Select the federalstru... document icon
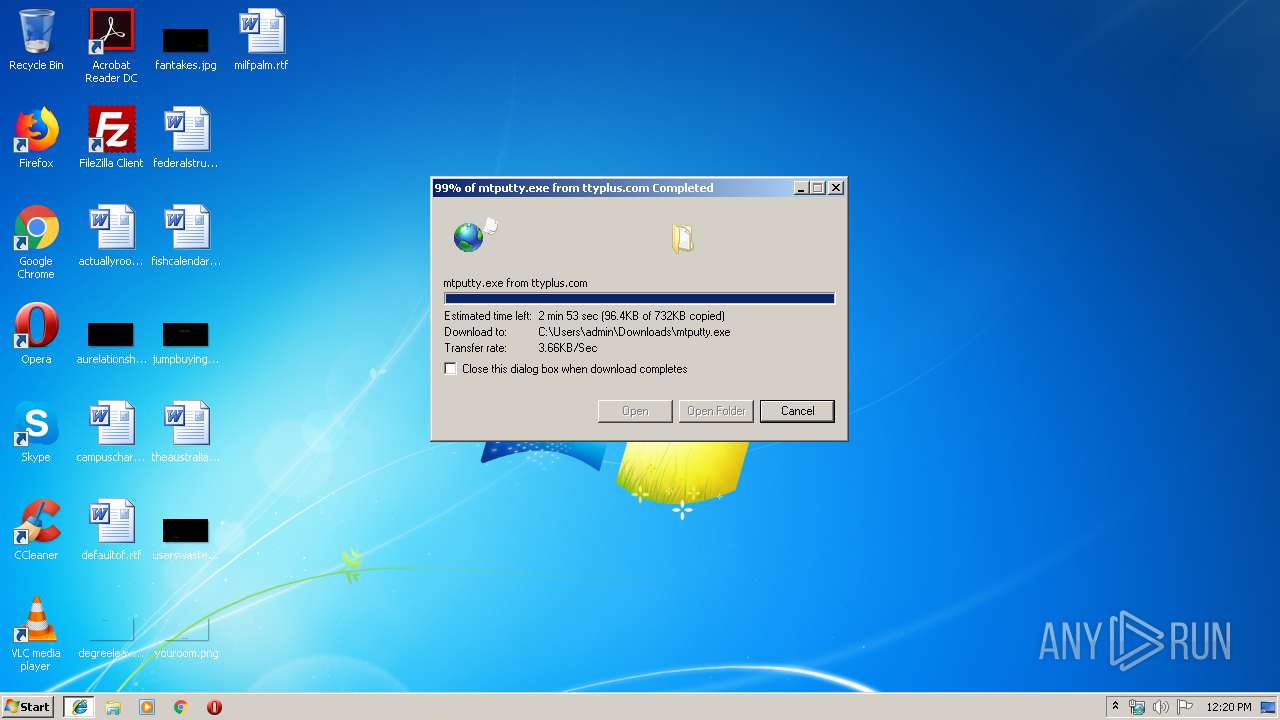1280x720 pixels. [186, 138]
